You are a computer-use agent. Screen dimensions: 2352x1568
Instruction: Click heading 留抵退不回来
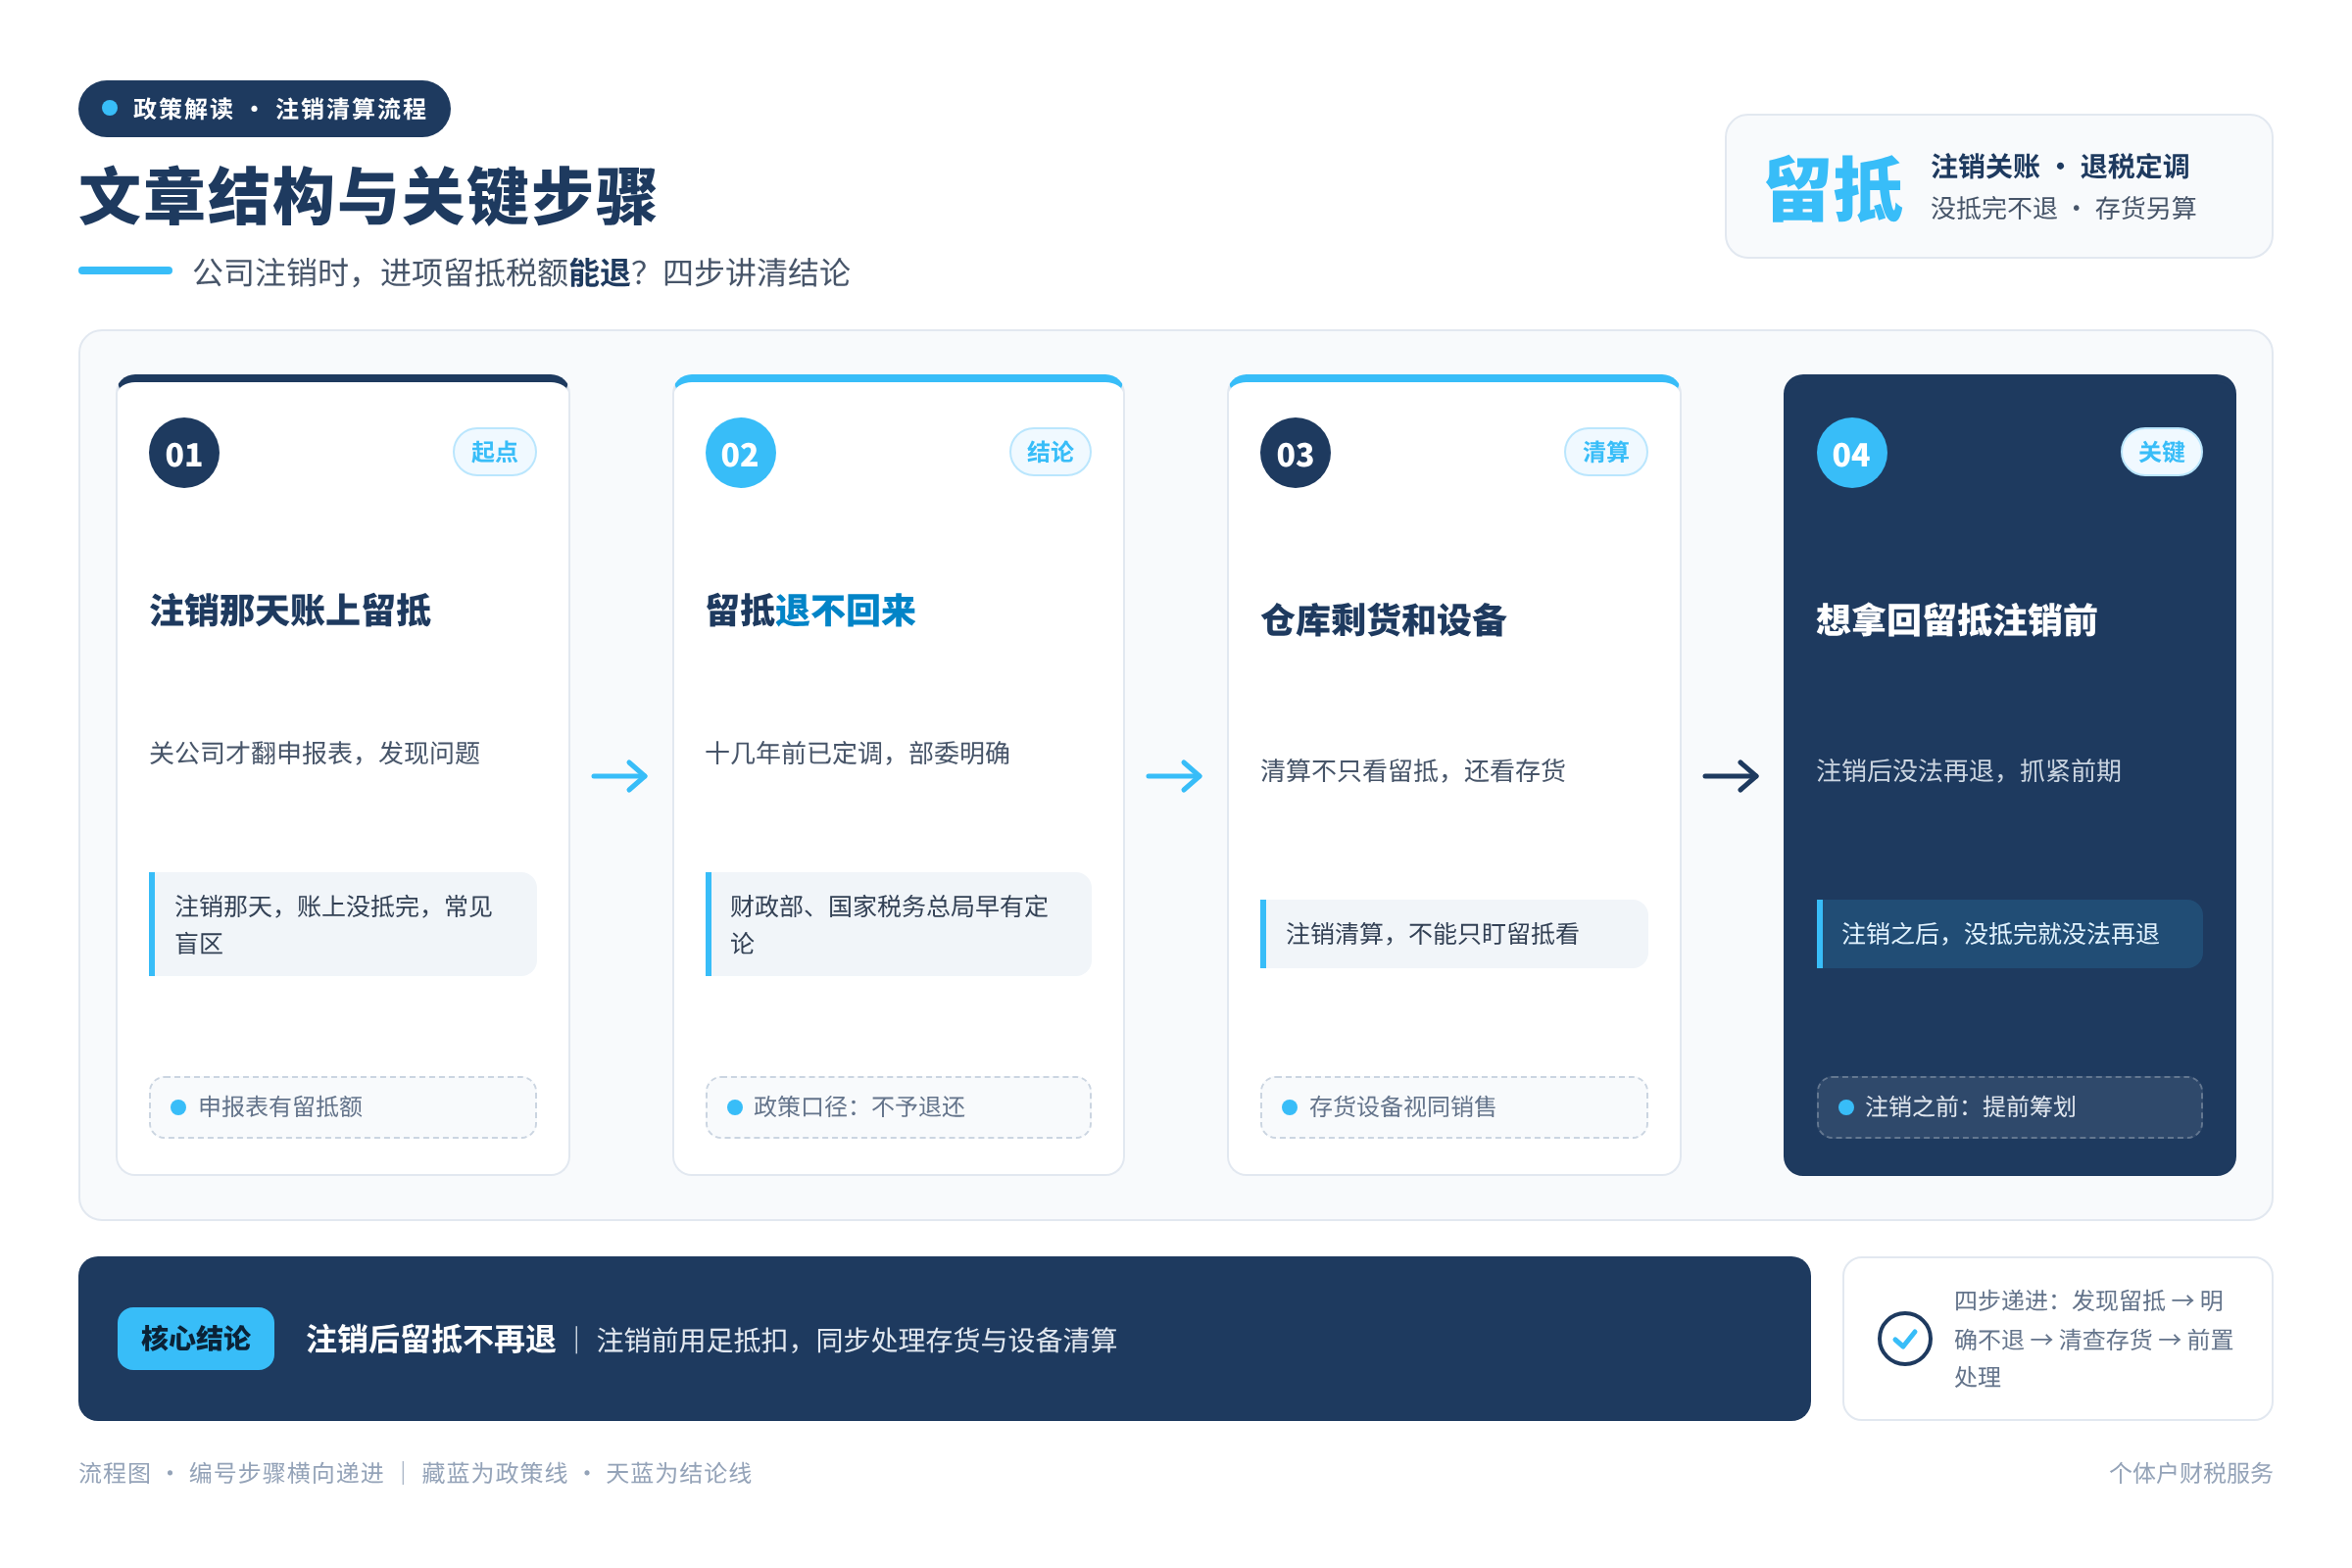coord(810,611)
